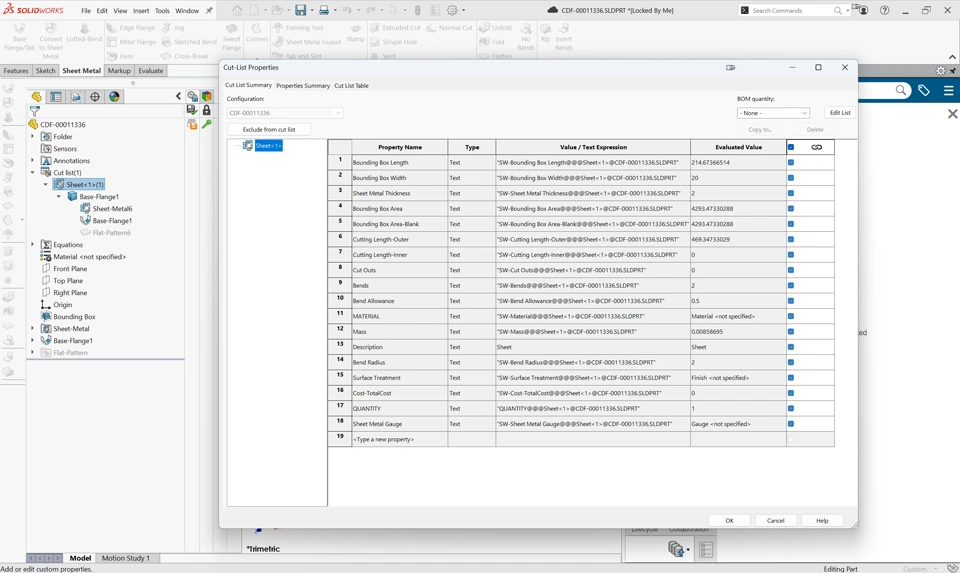Image resolution: width=960 pixels, height=573 pixels.
Task: Click the Rebuild traffic light icon
Action: [418, 10]
